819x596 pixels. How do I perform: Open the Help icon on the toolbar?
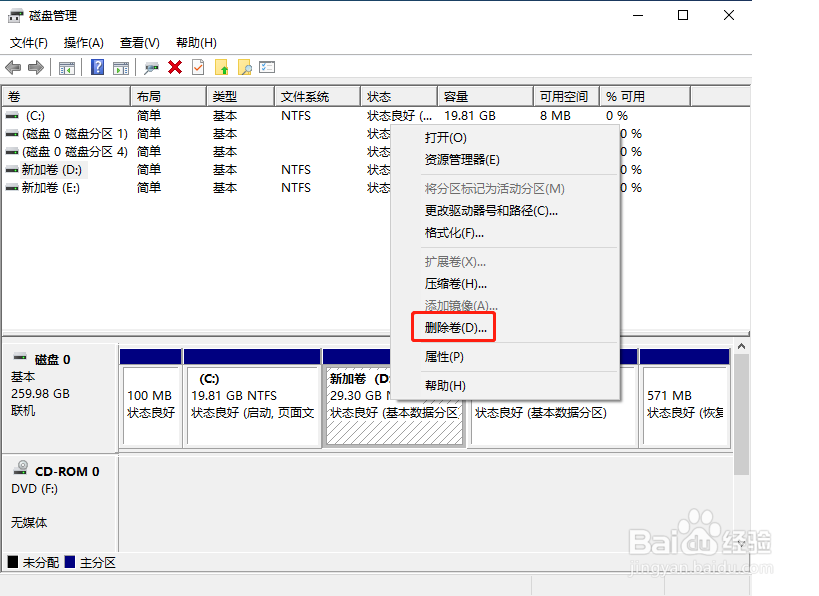(x=96, y=67)
